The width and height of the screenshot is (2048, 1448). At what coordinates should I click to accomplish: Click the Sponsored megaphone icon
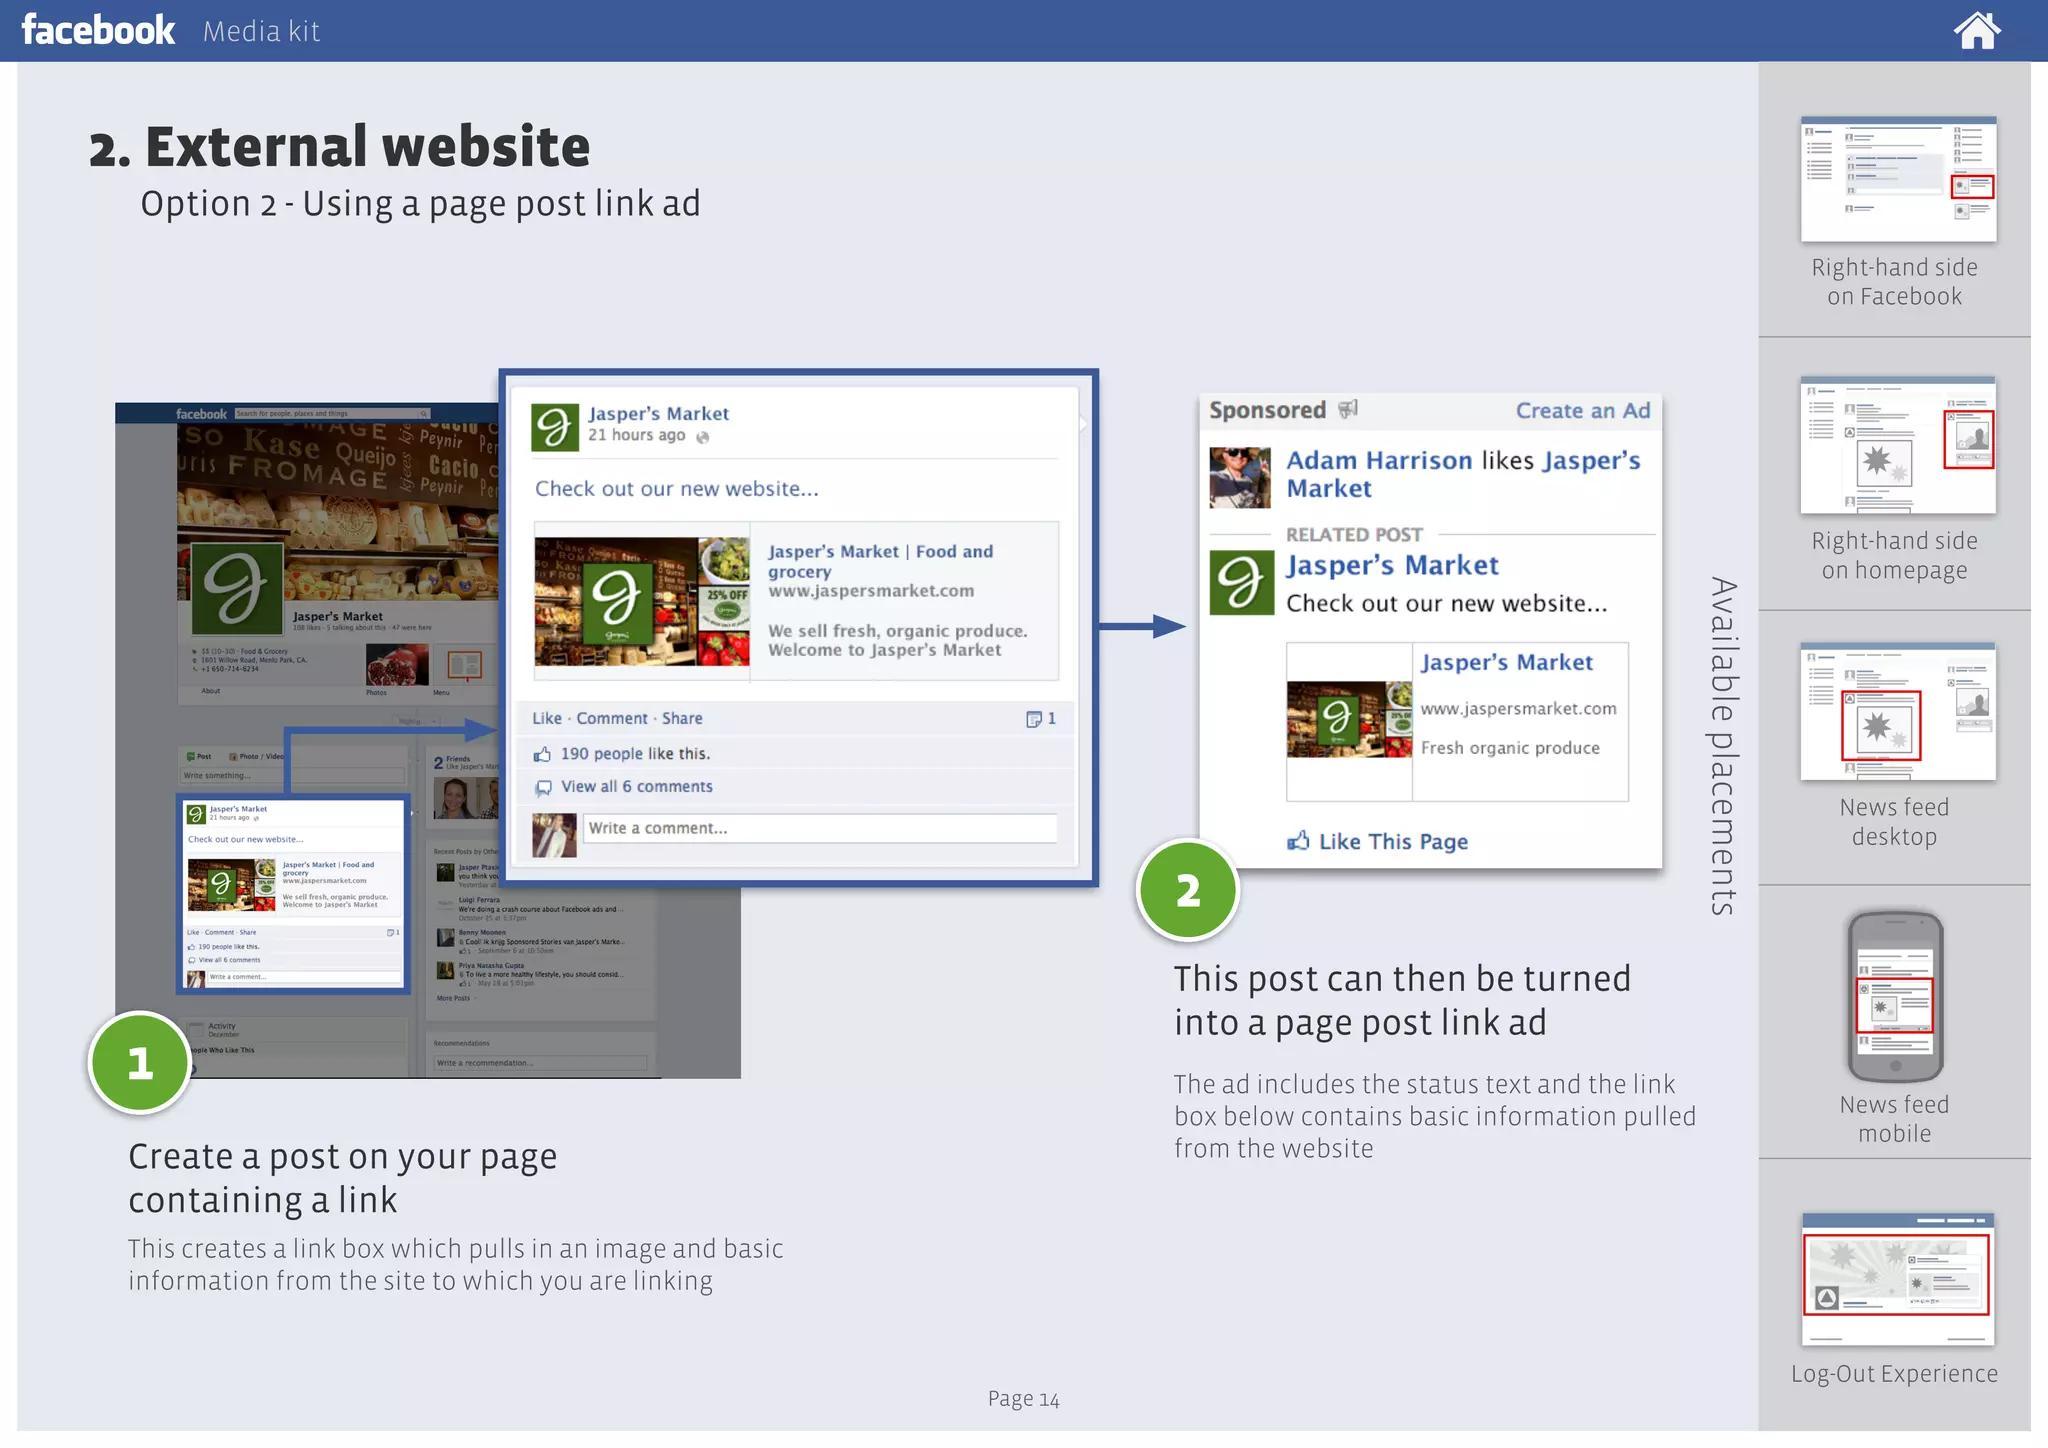[x=1348, y=408]
